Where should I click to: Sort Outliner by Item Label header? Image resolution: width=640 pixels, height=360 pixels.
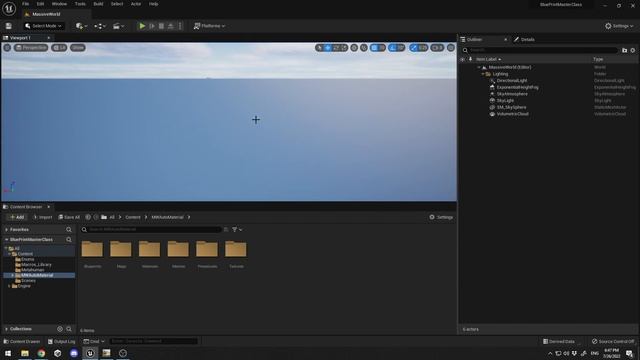pos(488,59)
